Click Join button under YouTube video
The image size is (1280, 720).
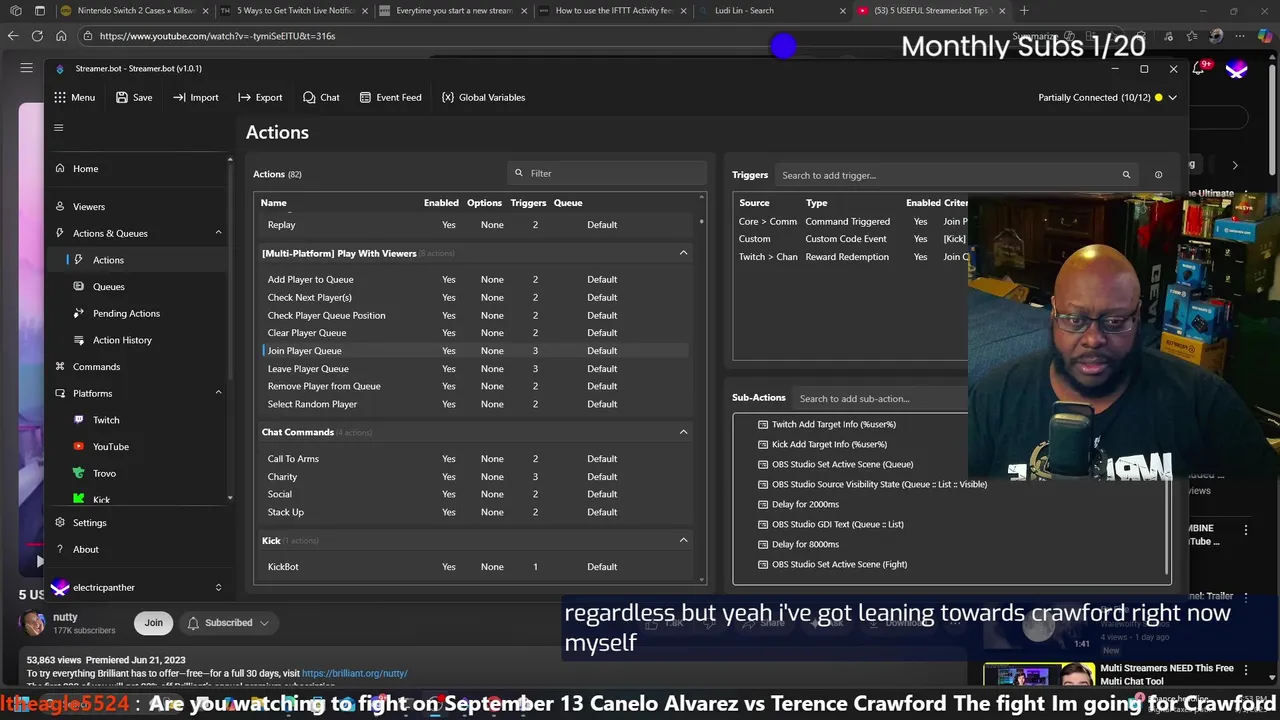click(153, 623)
